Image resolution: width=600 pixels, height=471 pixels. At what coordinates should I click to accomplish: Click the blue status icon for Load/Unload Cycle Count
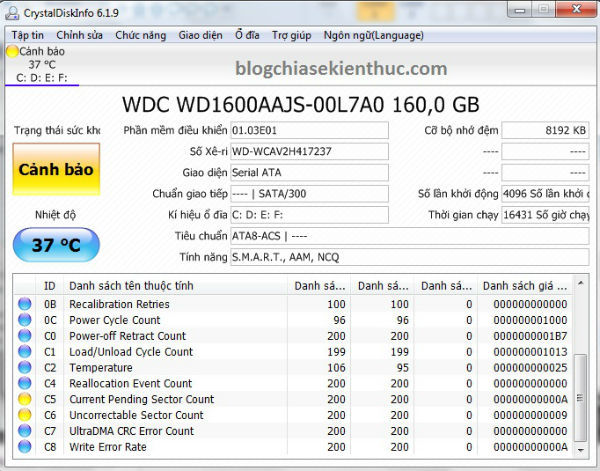pyautogui.click(x=24, y=352)
